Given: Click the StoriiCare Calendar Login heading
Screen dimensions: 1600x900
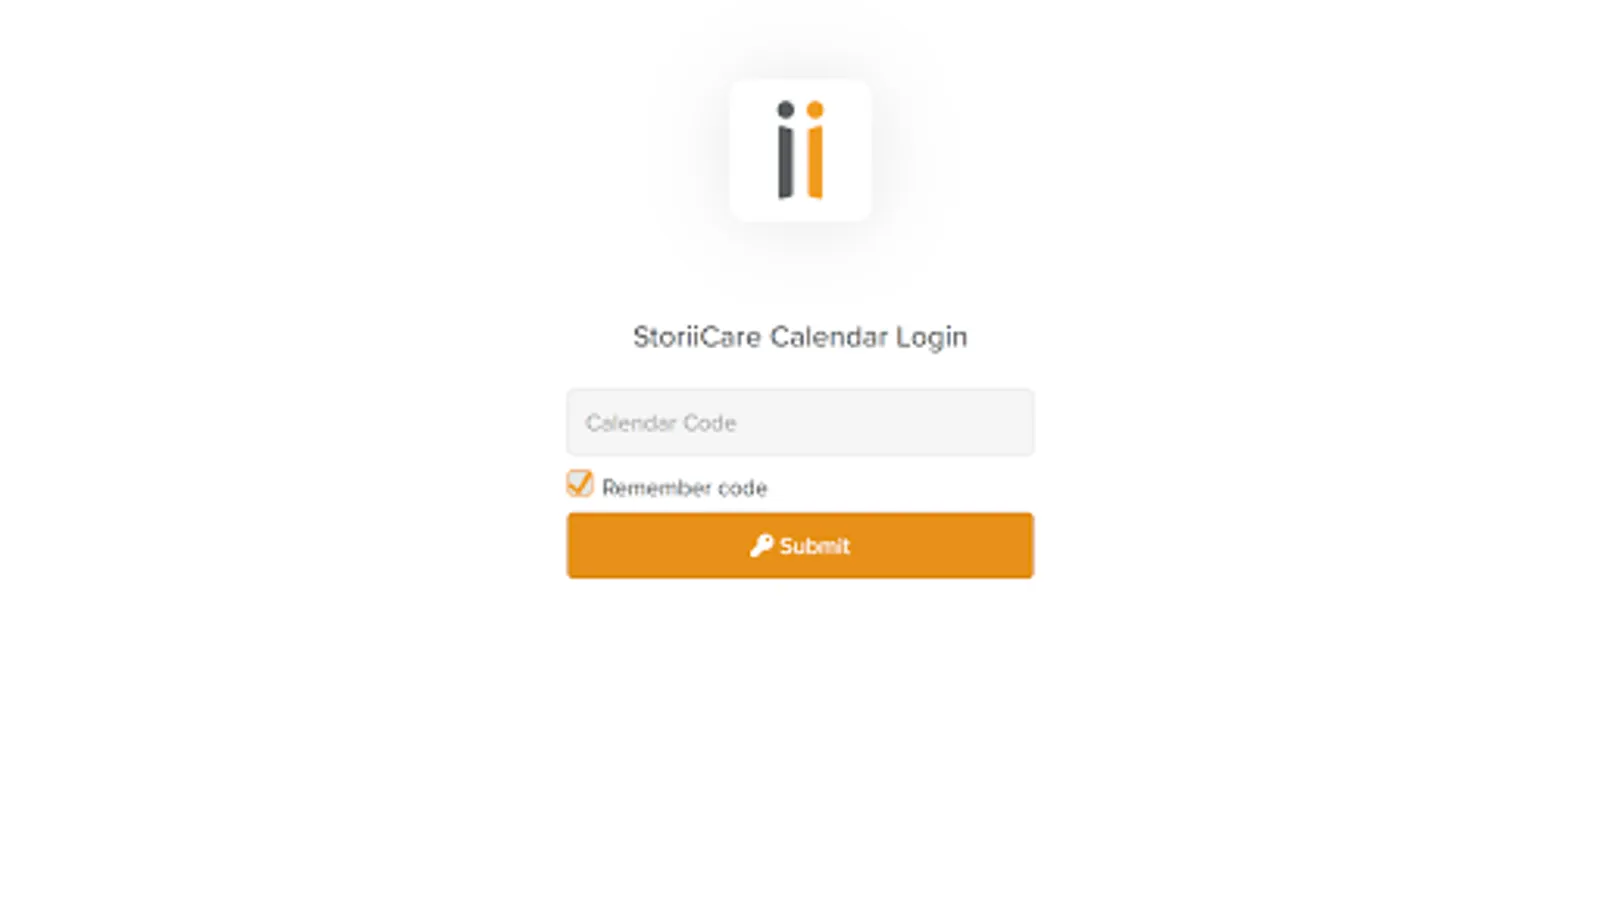Looking at the screenshot, I should [800, 337].
